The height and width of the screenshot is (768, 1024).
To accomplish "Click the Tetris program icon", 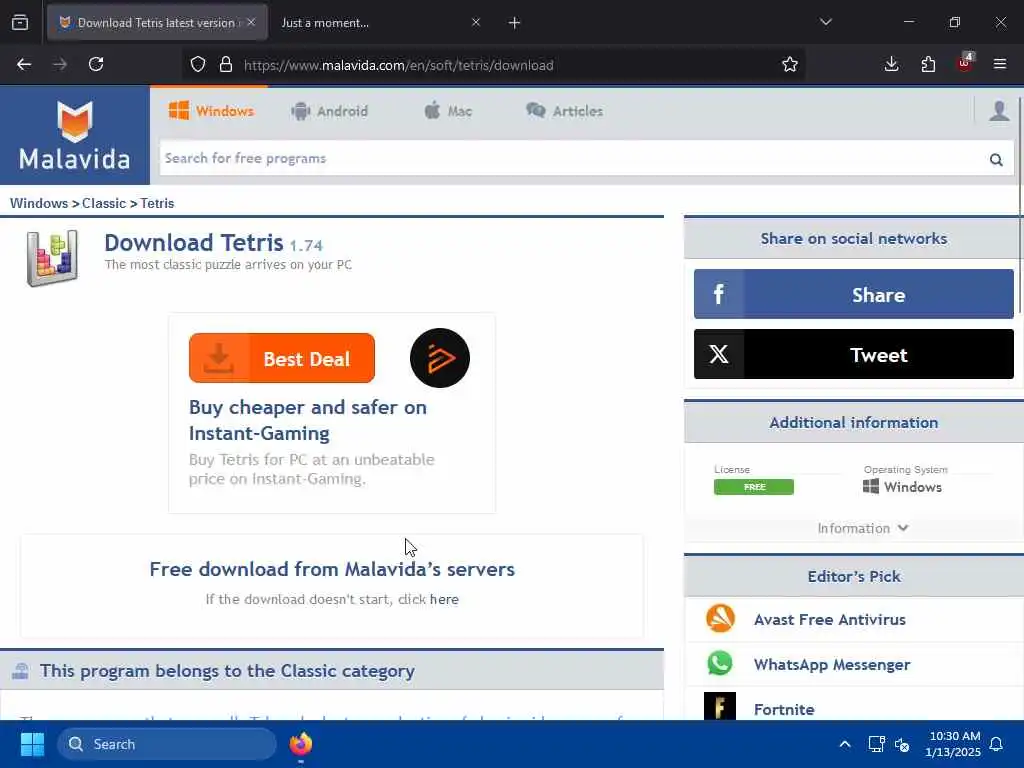I will [x=52, y=259].
